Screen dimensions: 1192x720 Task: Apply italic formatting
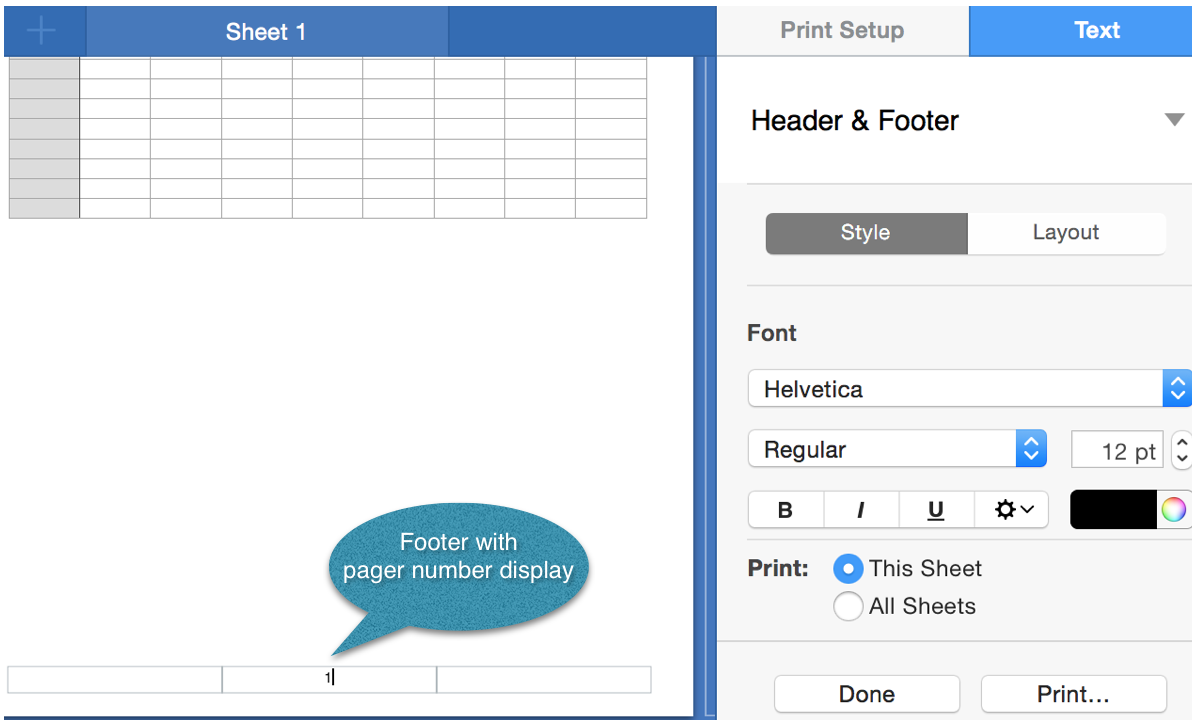[x=861, y=509]
